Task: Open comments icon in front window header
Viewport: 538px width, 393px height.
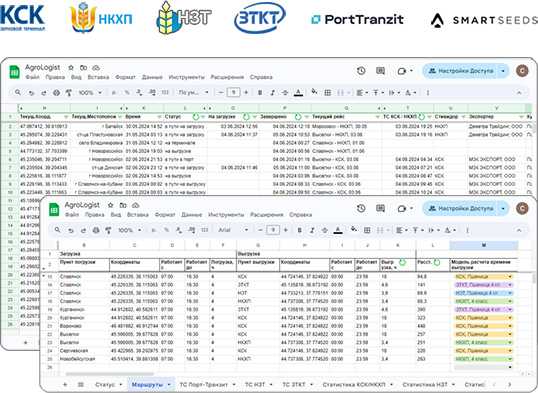Action: pyautogui.click(x=381, y=208)
